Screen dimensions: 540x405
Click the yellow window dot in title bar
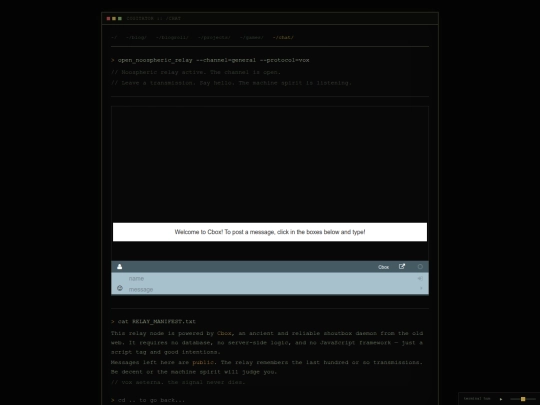click(x=114, y=19)
